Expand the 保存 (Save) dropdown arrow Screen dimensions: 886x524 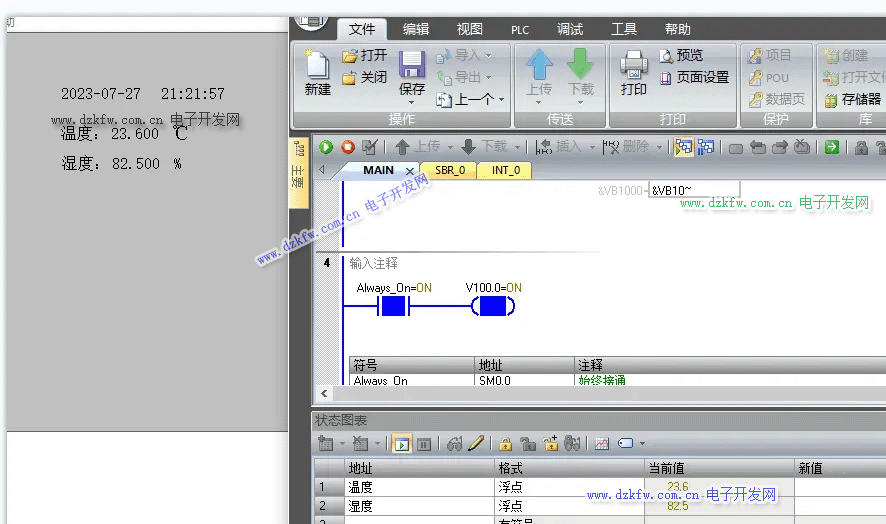click(x=411, y=101)
